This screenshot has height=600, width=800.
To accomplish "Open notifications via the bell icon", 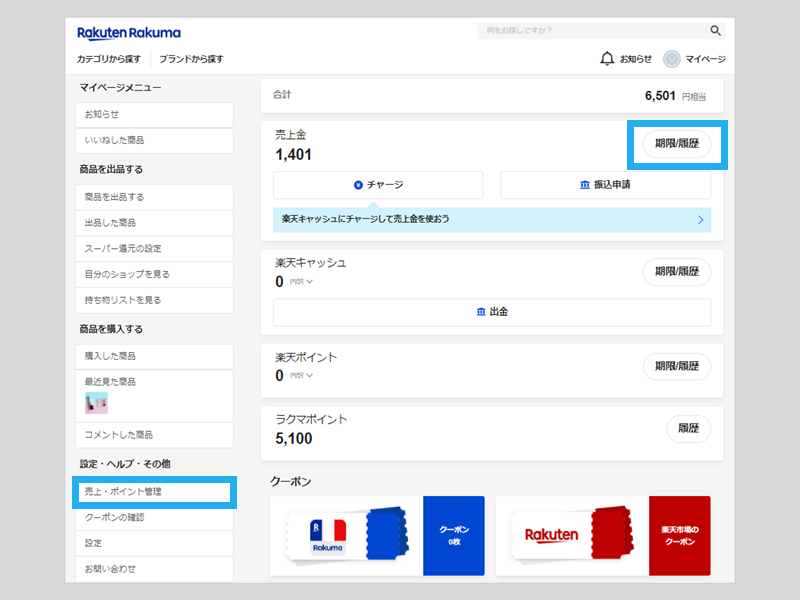I will pyautogui.click(x=607, y=59).
